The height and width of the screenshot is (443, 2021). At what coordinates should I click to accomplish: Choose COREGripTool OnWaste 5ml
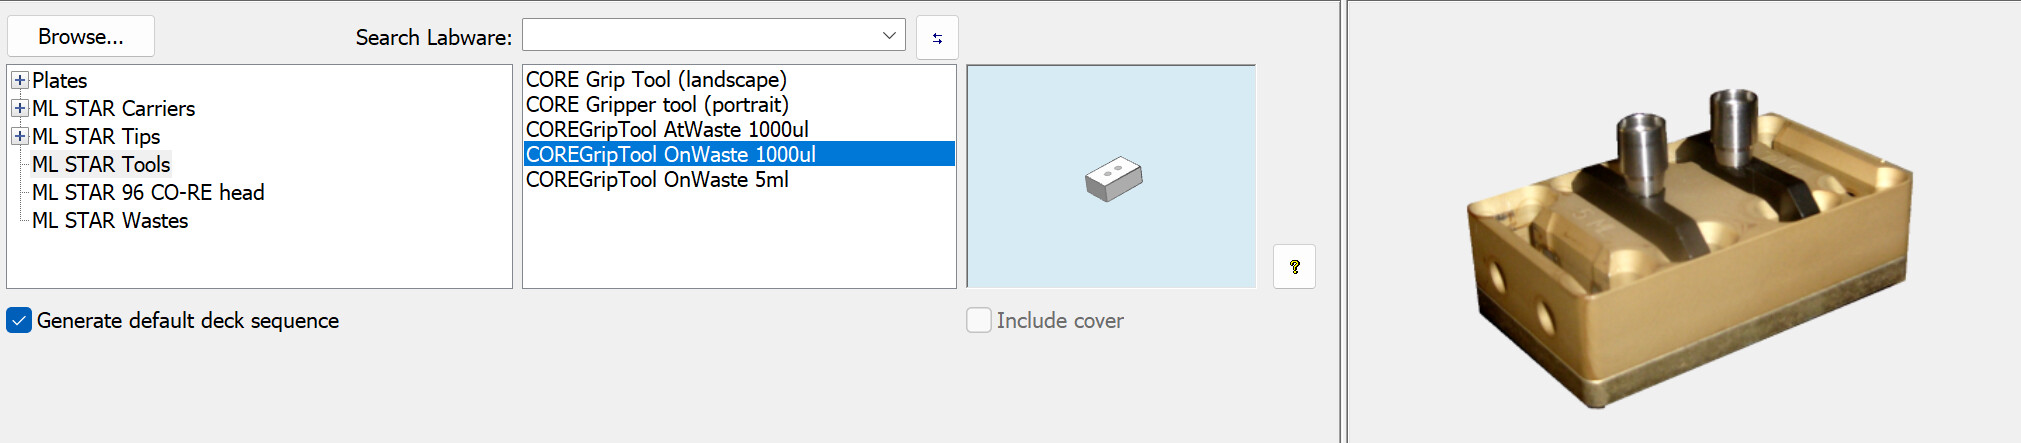pos(657,179)
